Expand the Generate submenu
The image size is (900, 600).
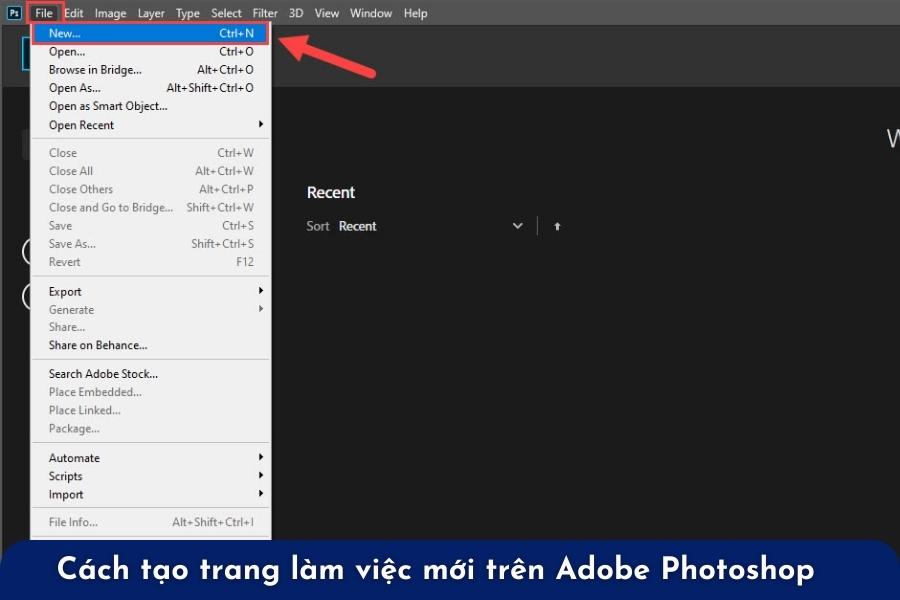pos(71,309)
